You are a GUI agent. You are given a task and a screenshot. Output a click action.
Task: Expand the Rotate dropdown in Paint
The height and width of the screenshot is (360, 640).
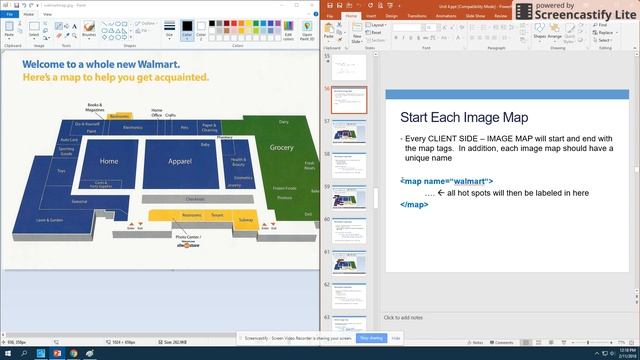click(x=47, y=38)
